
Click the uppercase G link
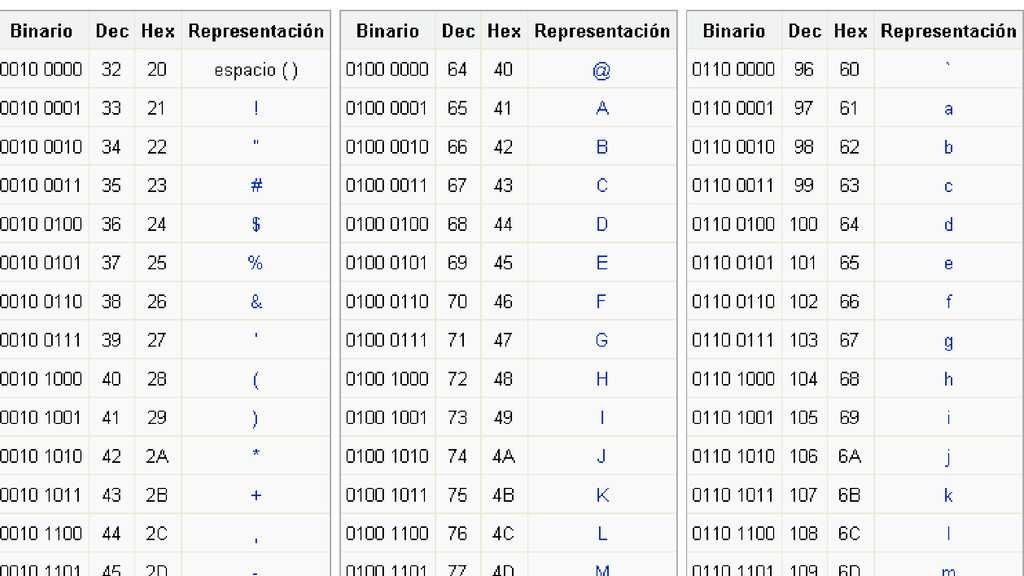tap(601, 340)
